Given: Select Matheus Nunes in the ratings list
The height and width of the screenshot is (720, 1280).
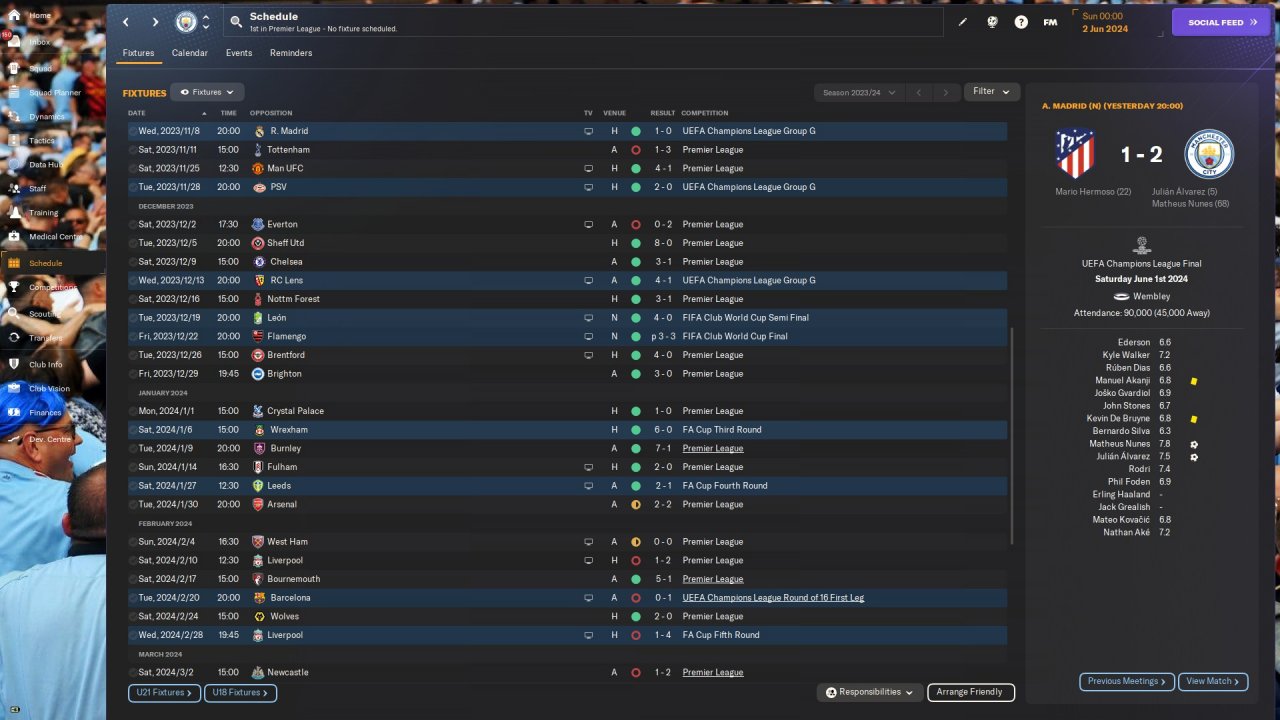Looking at the screenshot, I should coord(1120,444).
